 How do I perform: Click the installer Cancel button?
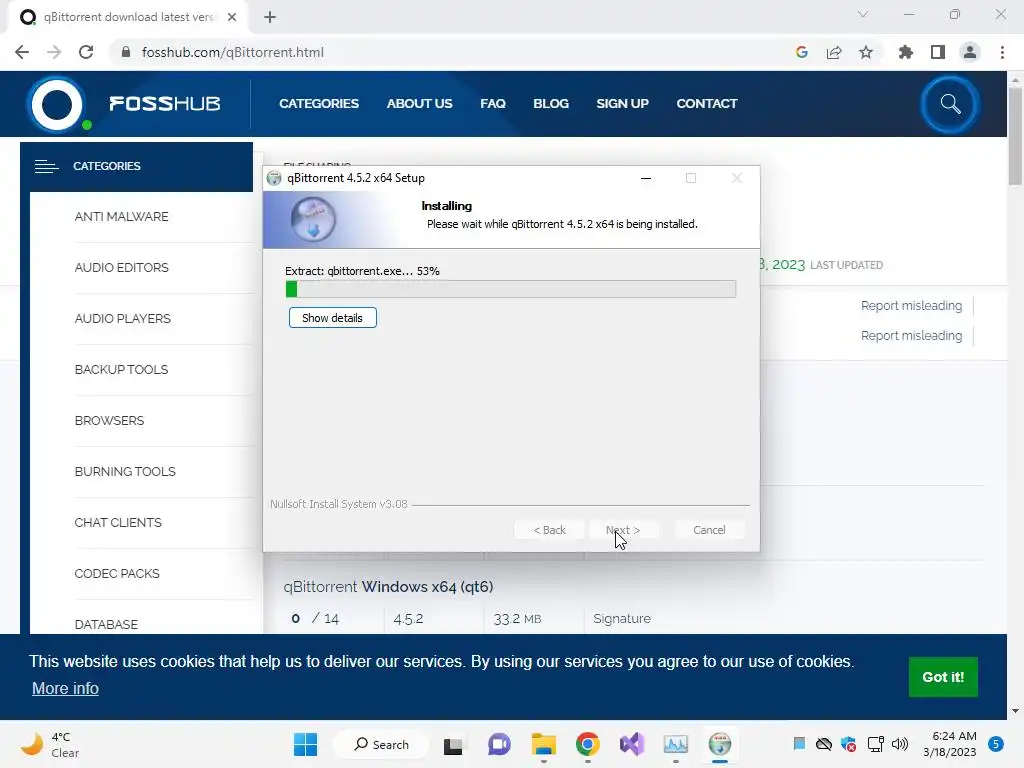709,530
